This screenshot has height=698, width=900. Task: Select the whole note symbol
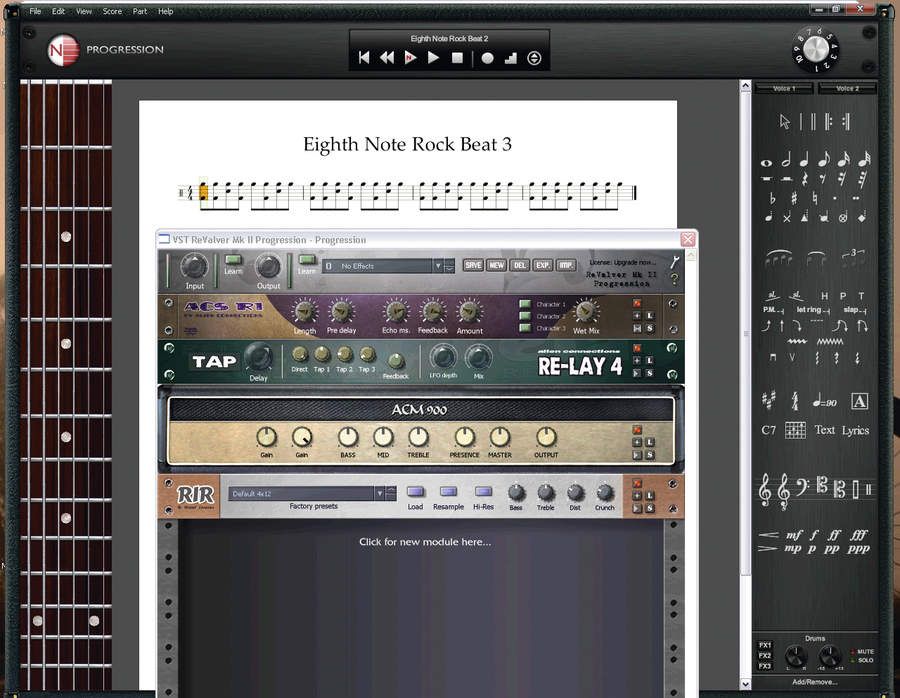tap(766, 162)
